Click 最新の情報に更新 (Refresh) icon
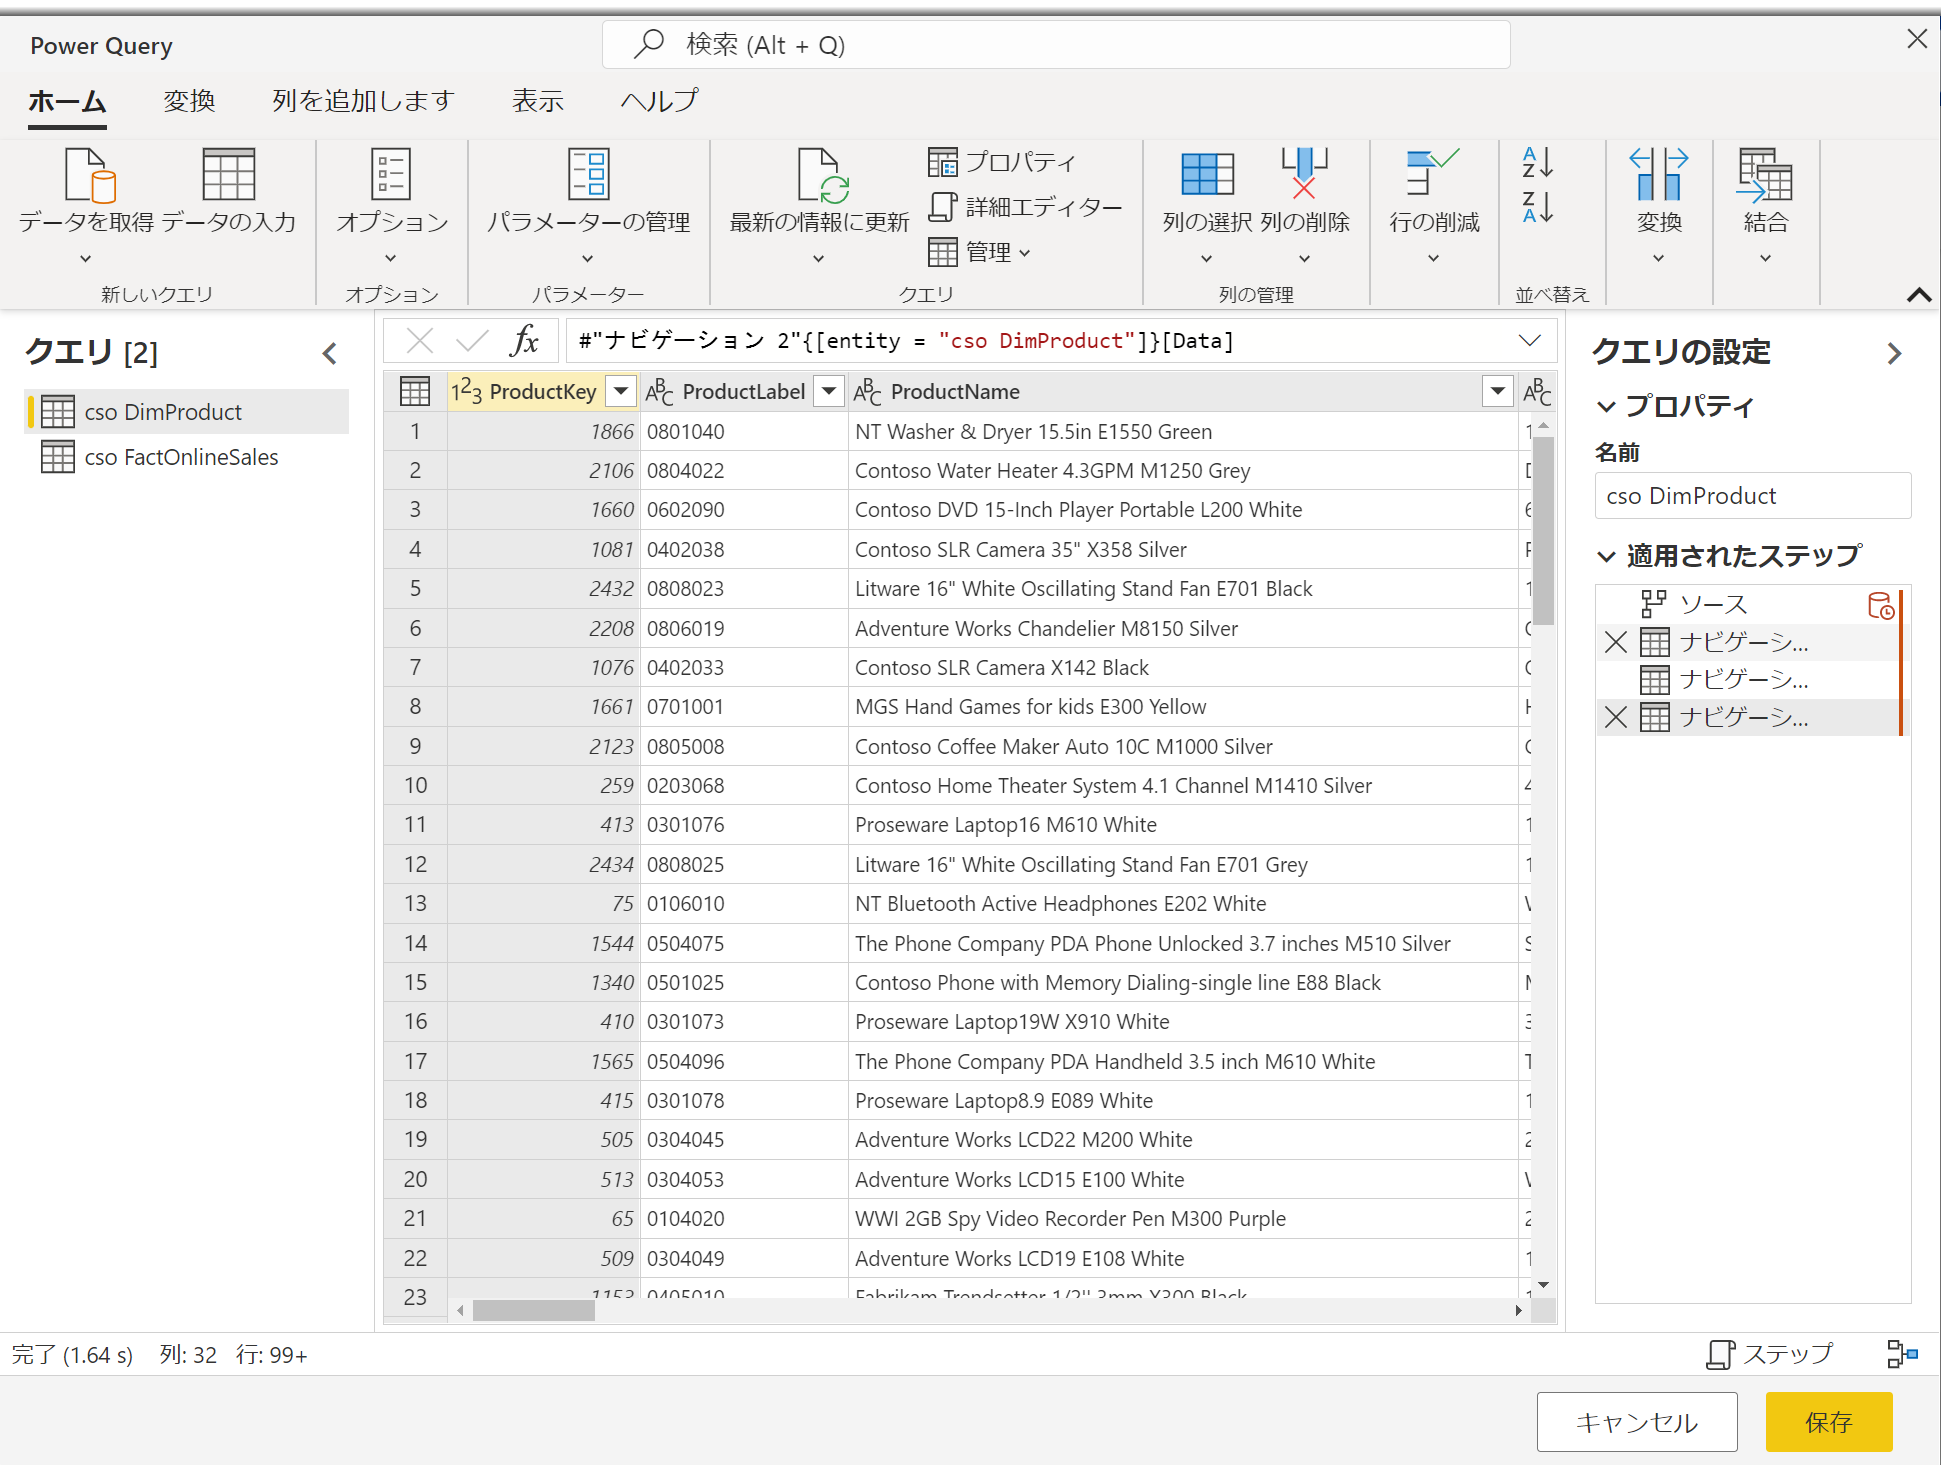This screenshot has height=1465, width=1941. pyautogui.click(x=819, y=177)
